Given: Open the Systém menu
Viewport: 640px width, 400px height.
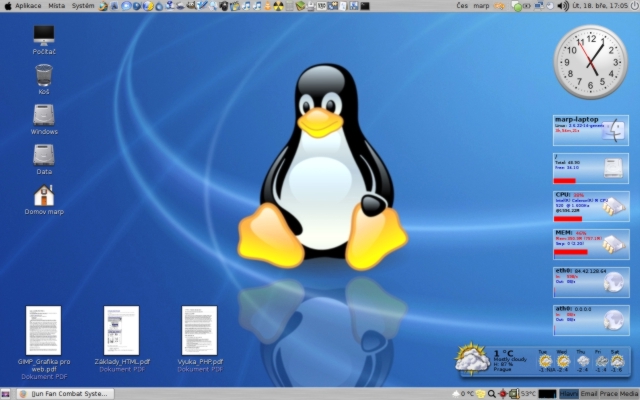Looking at the screenshot, I should pos(83,6).
